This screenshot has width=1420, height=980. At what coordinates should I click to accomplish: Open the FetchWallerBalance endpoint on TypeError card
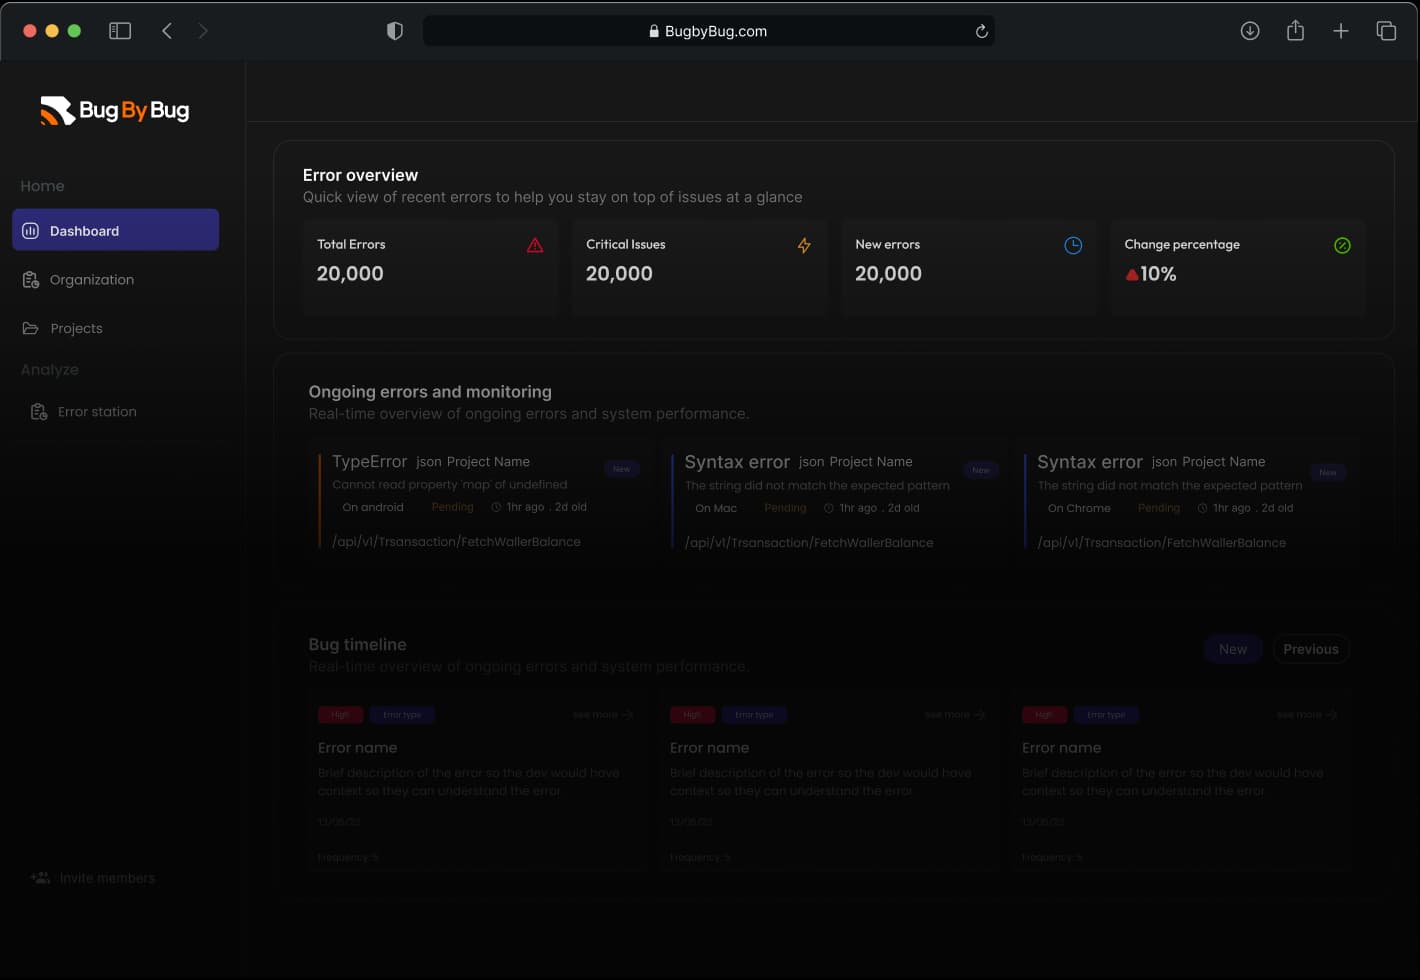tap(456, 541)
